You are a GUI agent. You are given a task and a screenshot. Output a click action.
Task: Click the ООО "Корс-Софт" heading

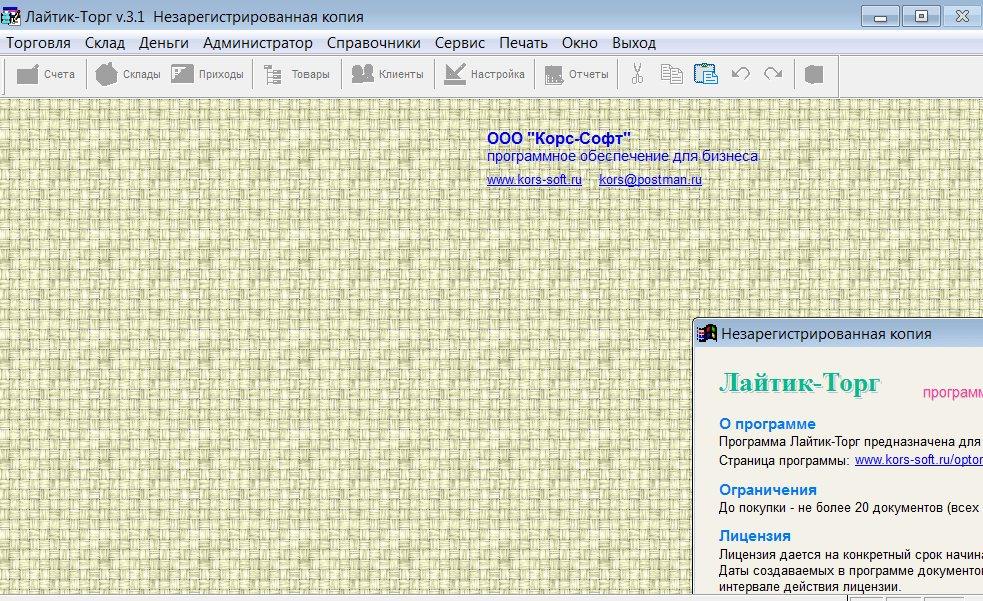pos(559,138)
